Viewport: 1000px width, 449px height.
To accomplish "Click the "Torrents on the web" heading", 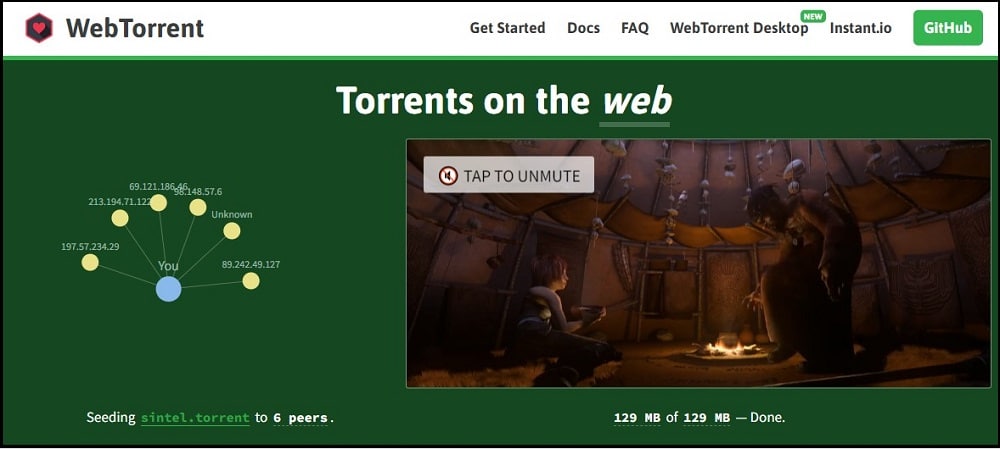I will (x=504, y=101).
